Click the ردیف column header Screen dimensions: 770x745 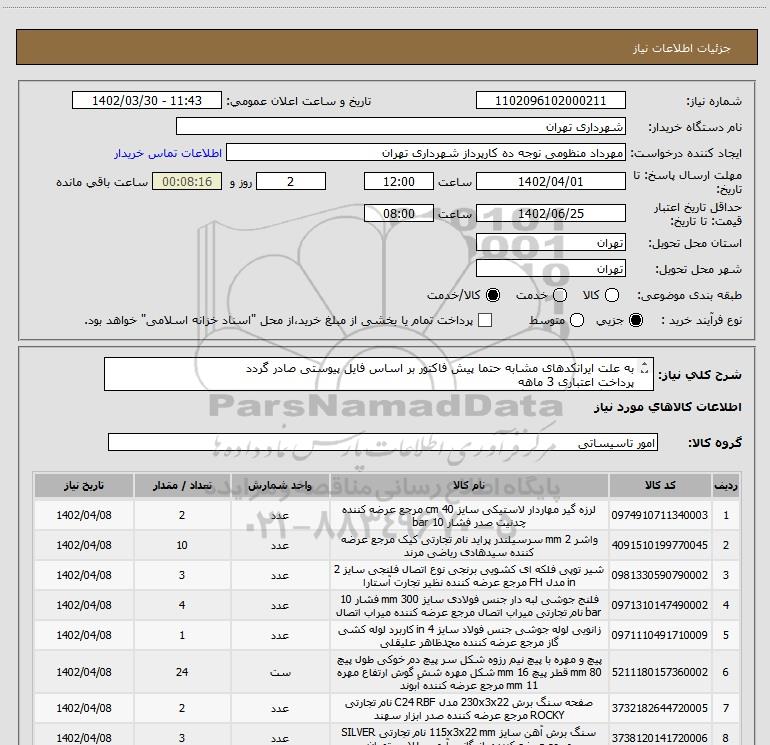[x=726, y=486]
